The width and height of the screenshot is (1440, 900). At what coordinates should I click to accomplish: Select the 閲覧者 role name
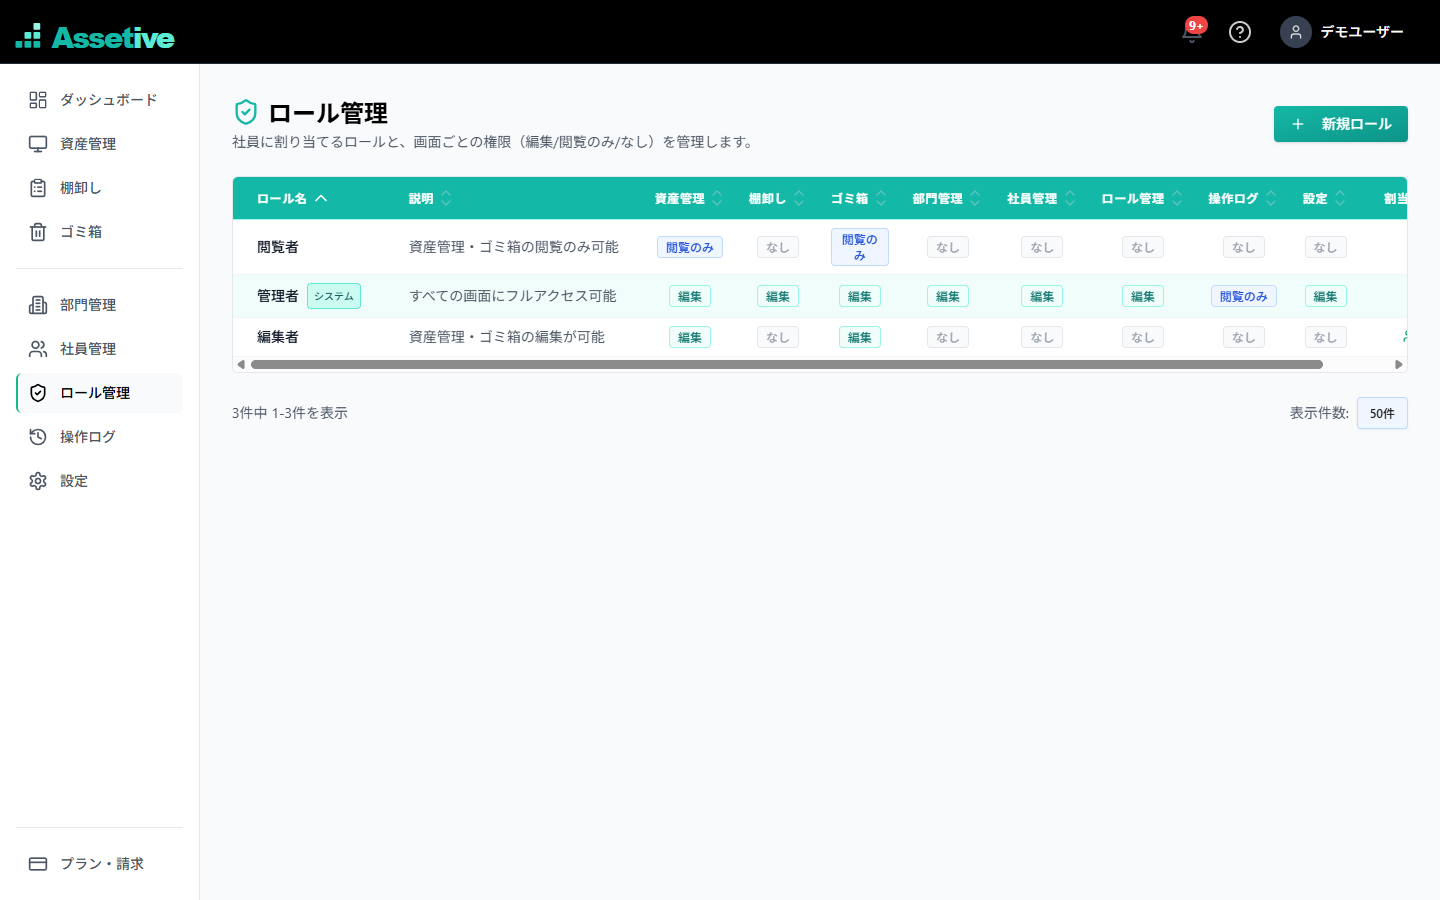tap(278, 247)
